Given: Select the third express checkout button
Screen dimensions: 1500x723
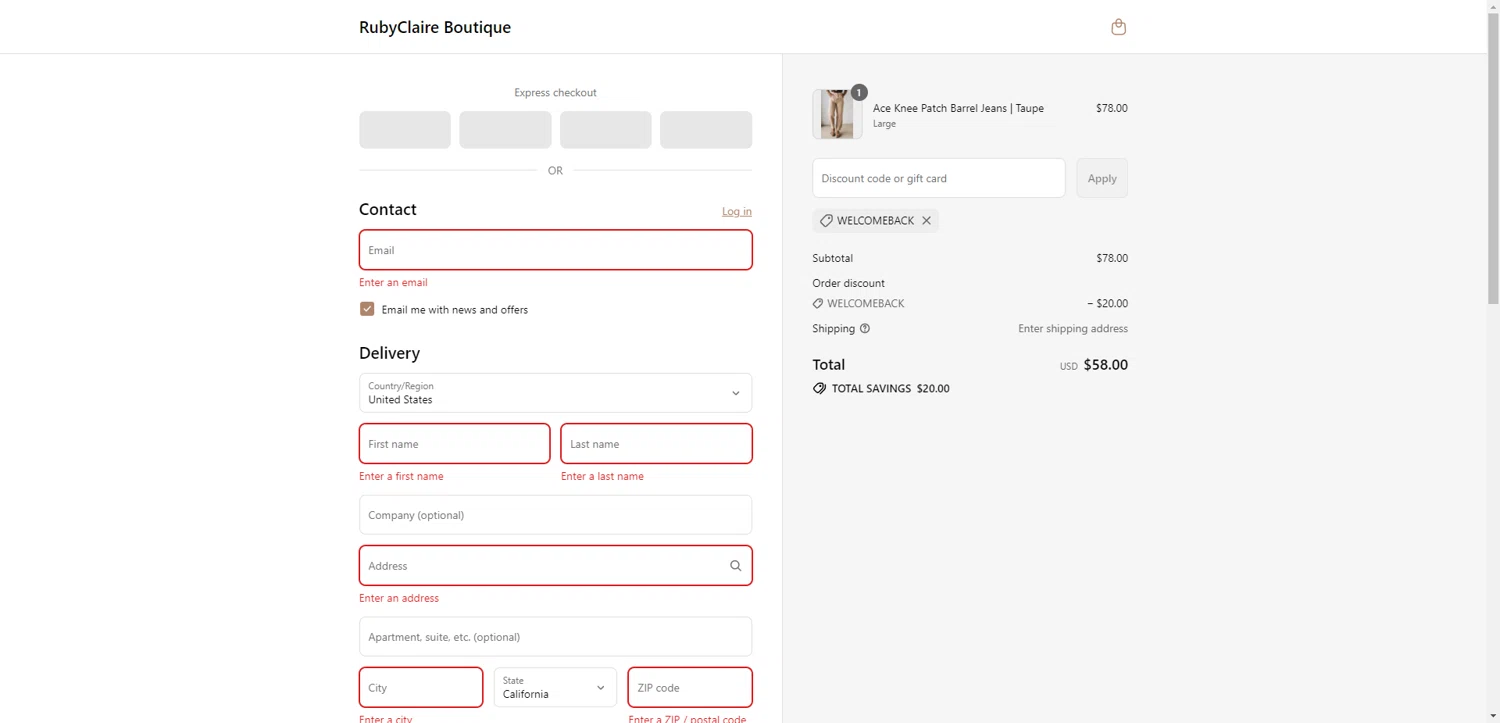Looking at the screenshot, I should click(x=606, y=130).
